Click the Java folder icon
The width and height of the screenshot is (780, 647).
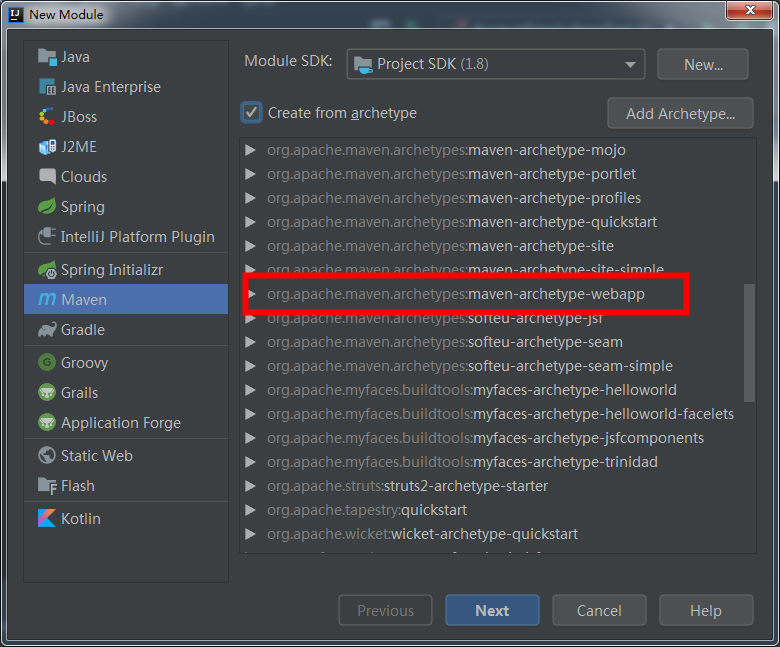pyautogui.click(x=47, y=57)
